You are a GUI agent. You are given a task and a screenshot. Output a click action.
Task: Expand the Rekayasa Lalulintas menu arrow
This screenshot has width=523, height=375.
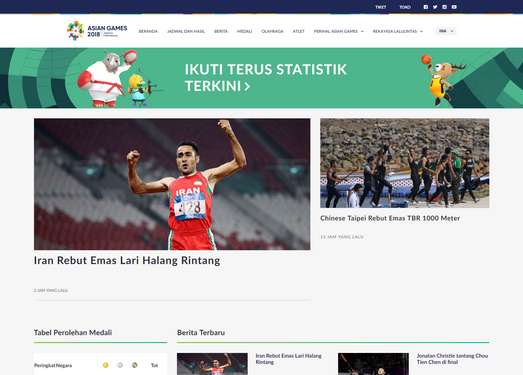point(421,31)
